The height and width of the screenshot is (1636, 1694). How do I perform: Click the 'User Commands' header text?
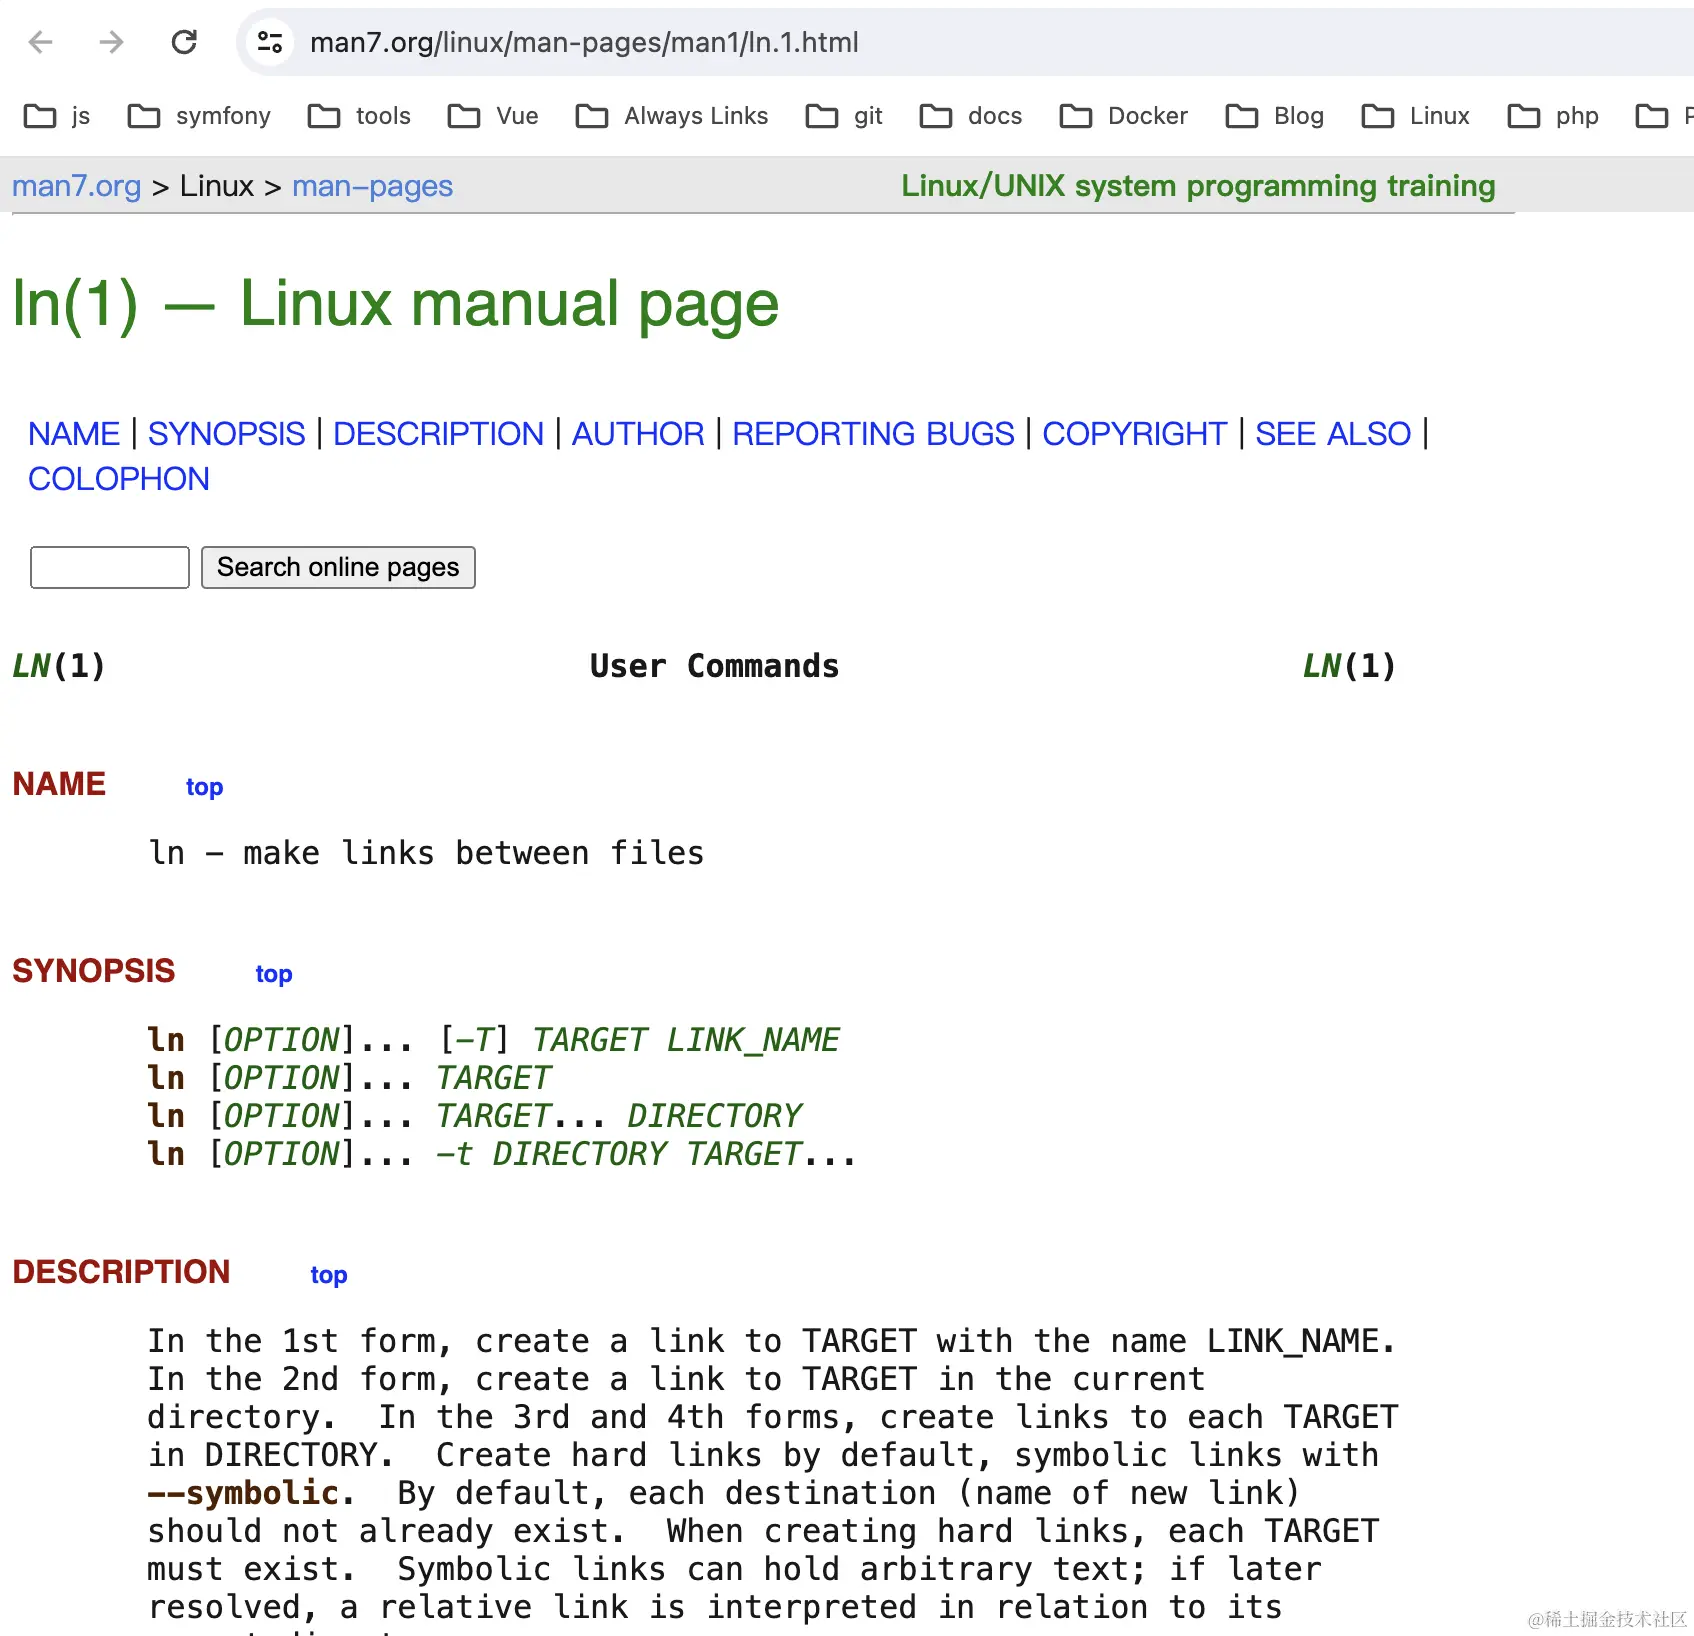click(714, 666)
